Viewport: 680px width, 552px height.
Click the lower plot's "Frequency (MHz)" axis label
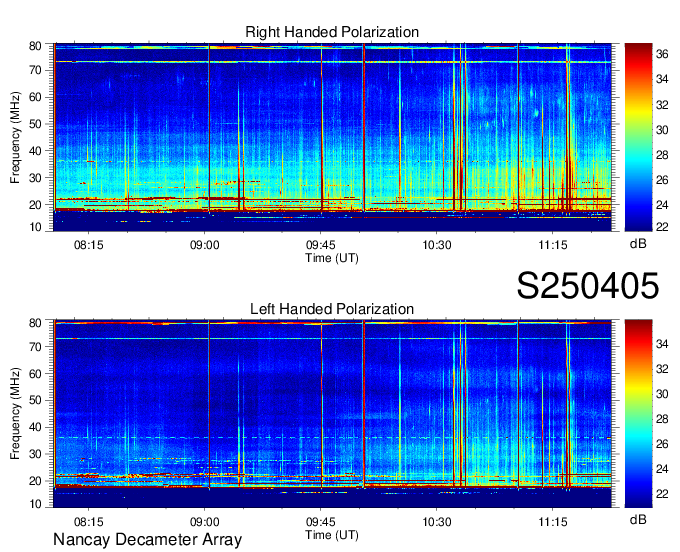click(x=15, y=414)
